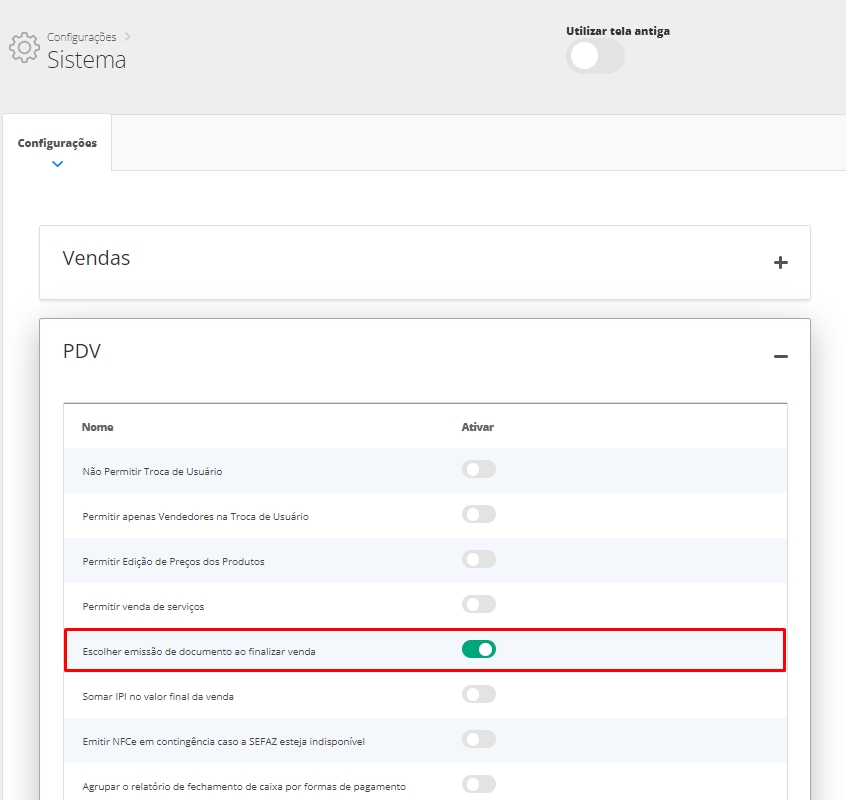Viewport: 846px width, 800px height.
Task: Click the Configurações breadcrumb link
Action: pyautogui.click(x=81, y=37)
